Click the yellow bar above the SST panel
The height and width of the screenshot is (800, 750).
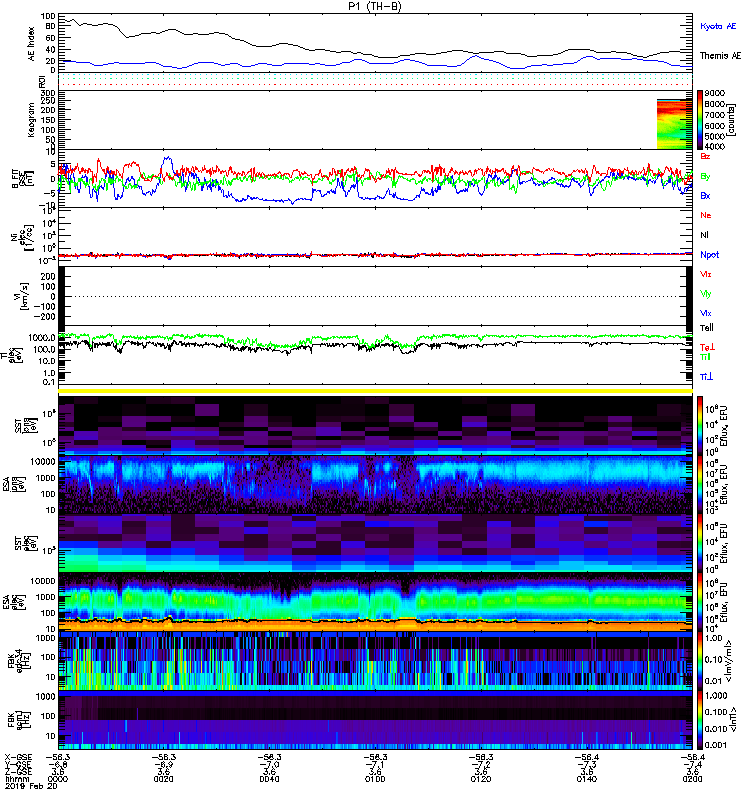pos(376,391)
